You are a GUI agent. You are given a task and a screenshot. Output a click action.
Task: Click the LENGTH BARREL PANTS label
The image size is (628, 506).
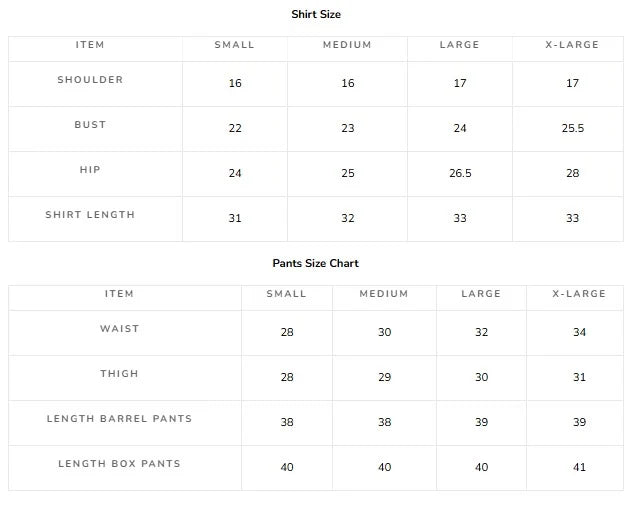119,419
